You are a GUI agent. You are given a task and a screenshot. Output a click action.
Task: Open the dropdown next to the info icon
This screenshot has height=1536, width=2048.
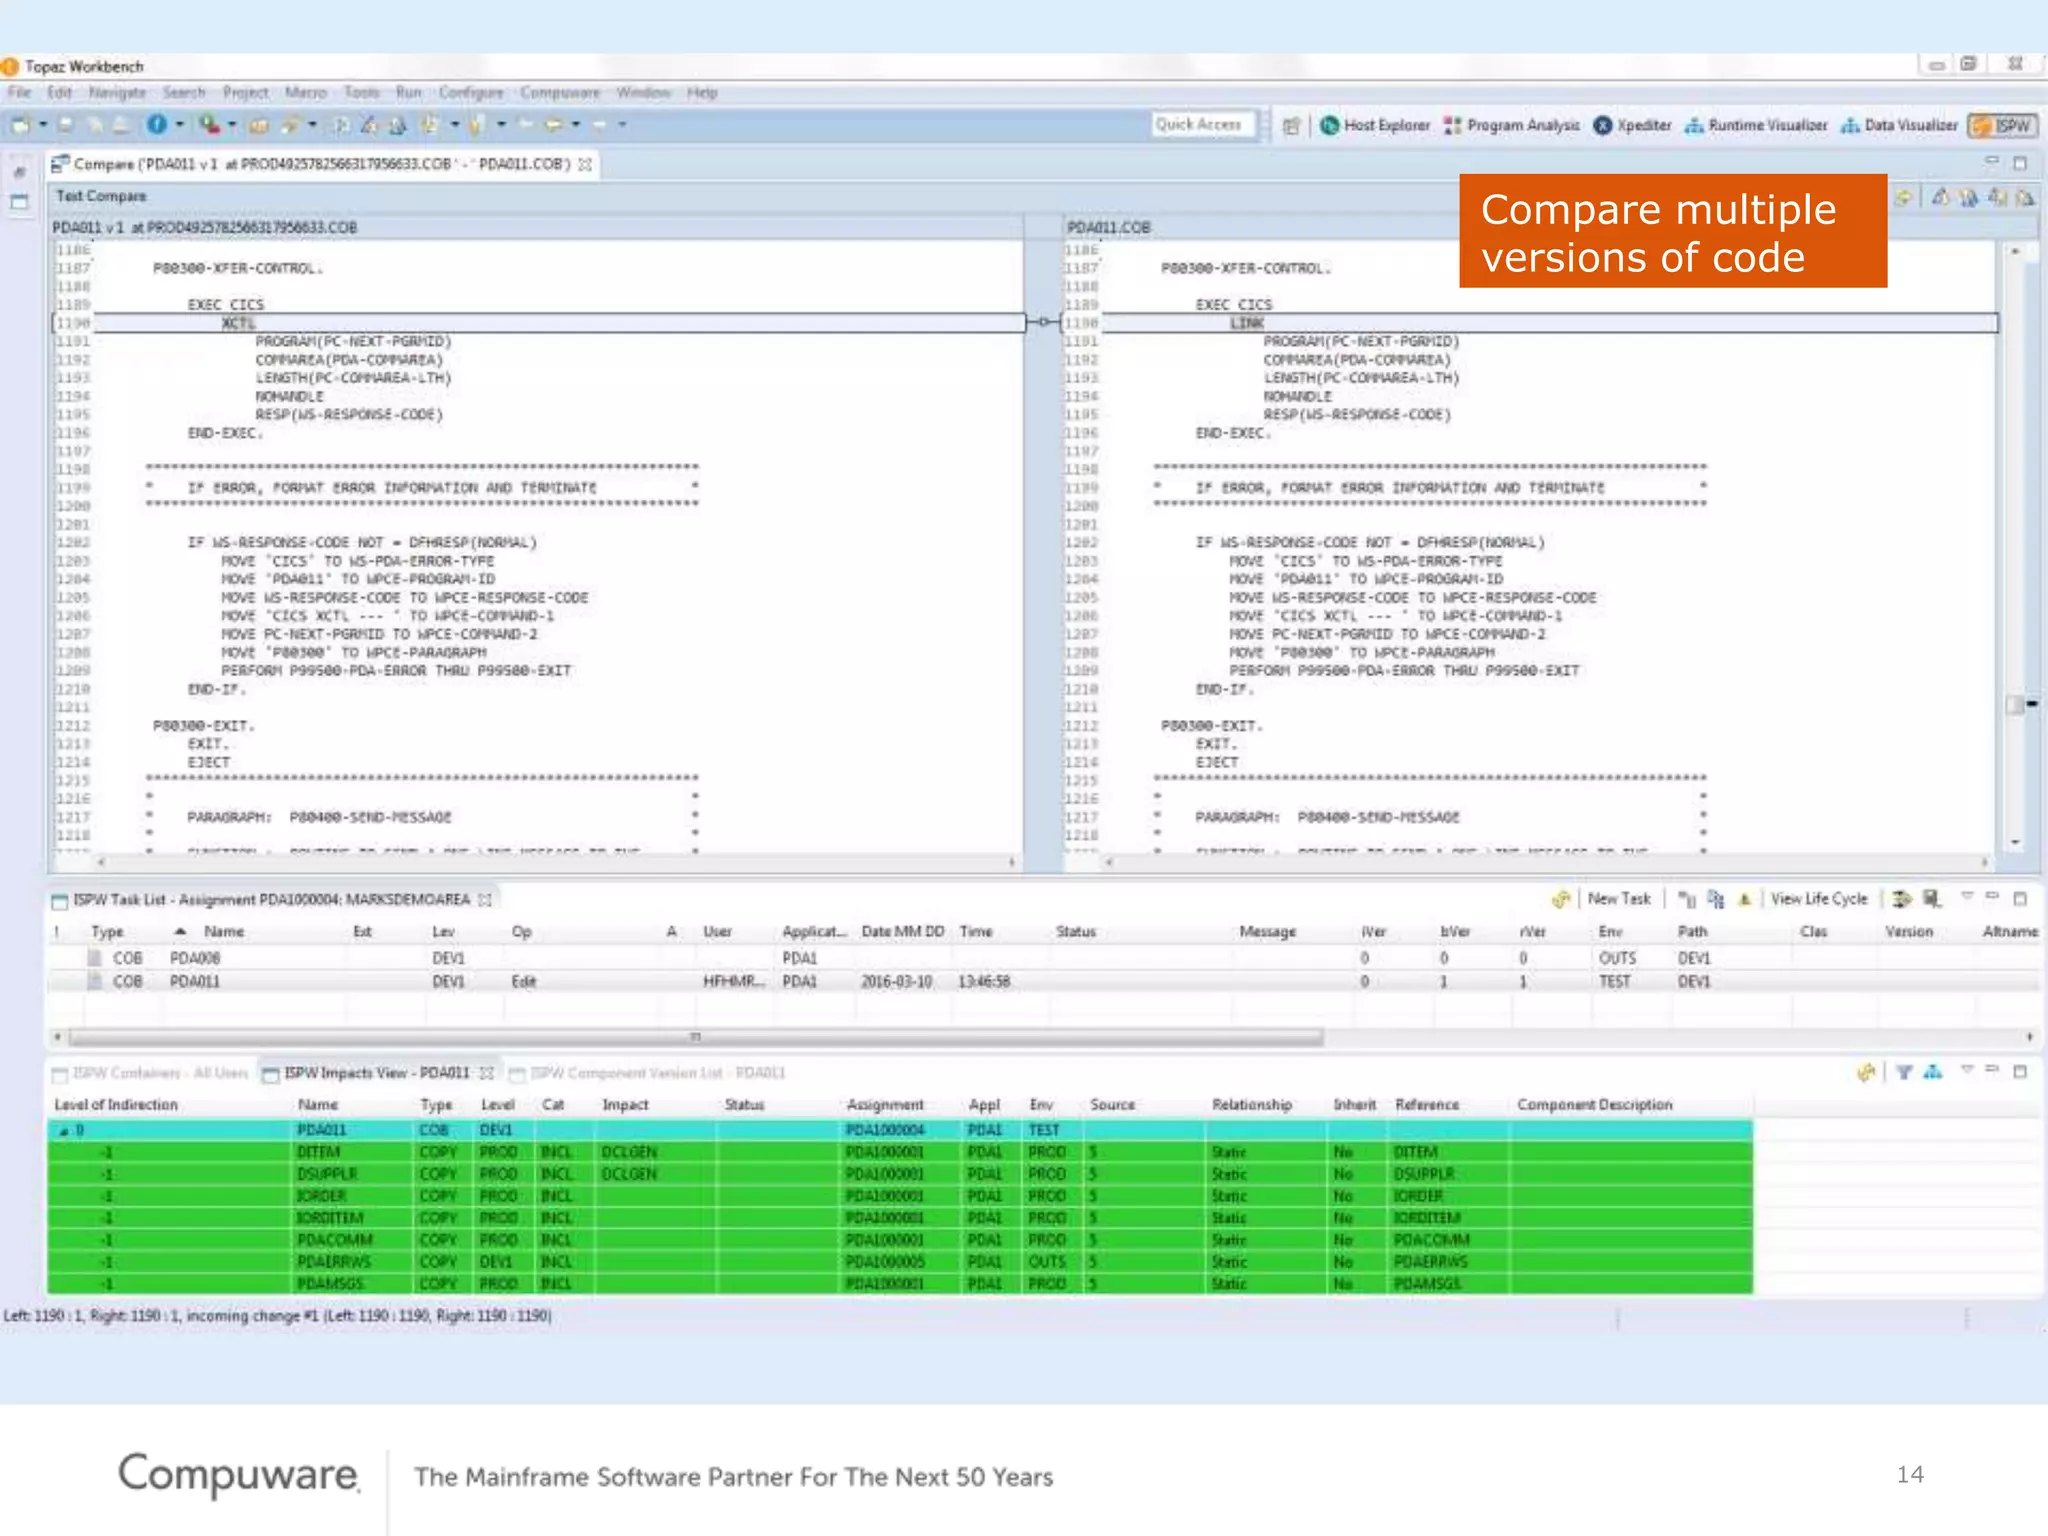[x=180, y=125]
